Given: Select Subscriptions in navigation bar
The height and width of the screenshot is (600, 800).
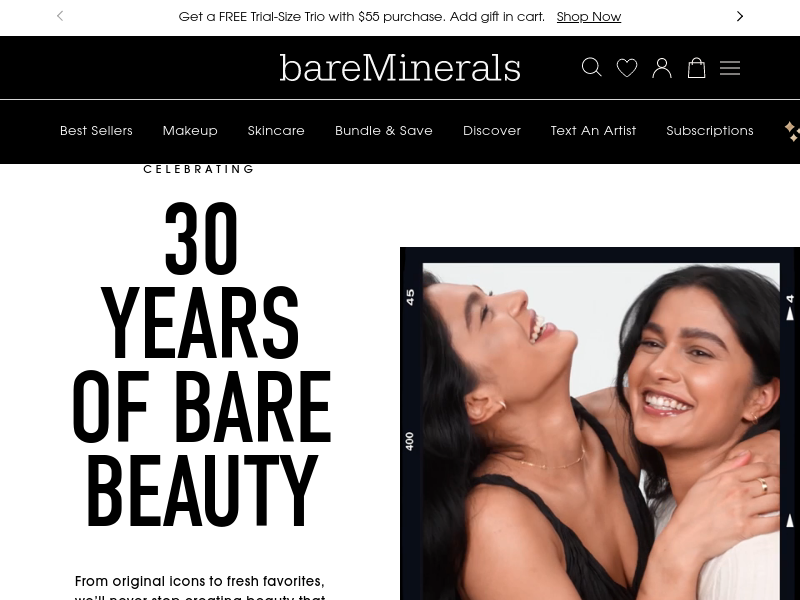Looking at the screenshot, I should pyautogui.click(x=710, y=131).
